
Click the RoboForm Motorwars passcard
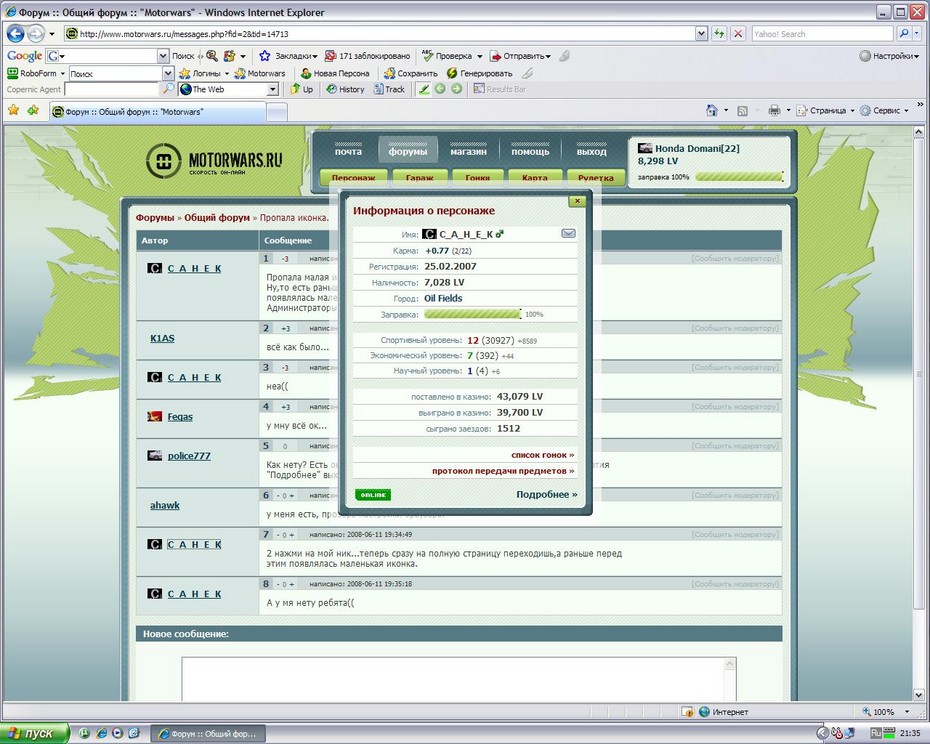click(x=260, y=74)
